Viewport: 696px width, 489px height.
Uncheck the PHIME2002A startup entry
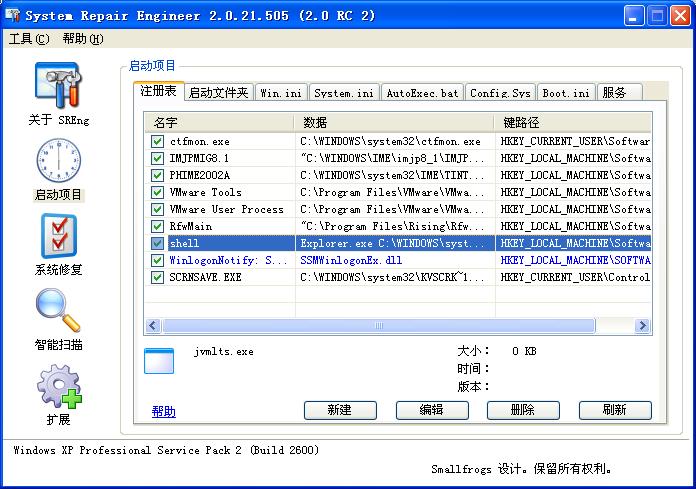point(157,175)
